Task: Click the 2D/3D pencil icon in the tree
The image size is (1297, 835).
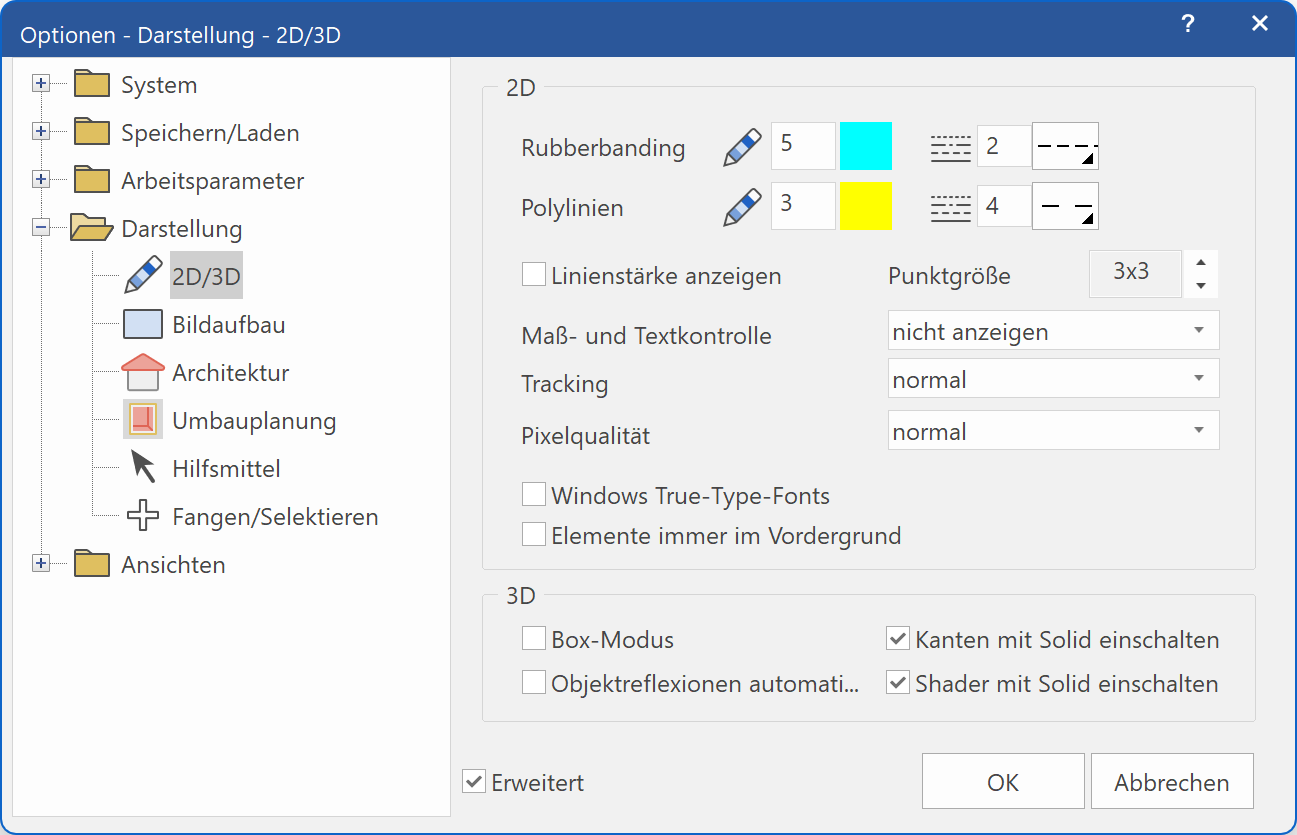Action: [x=143, y=274]
